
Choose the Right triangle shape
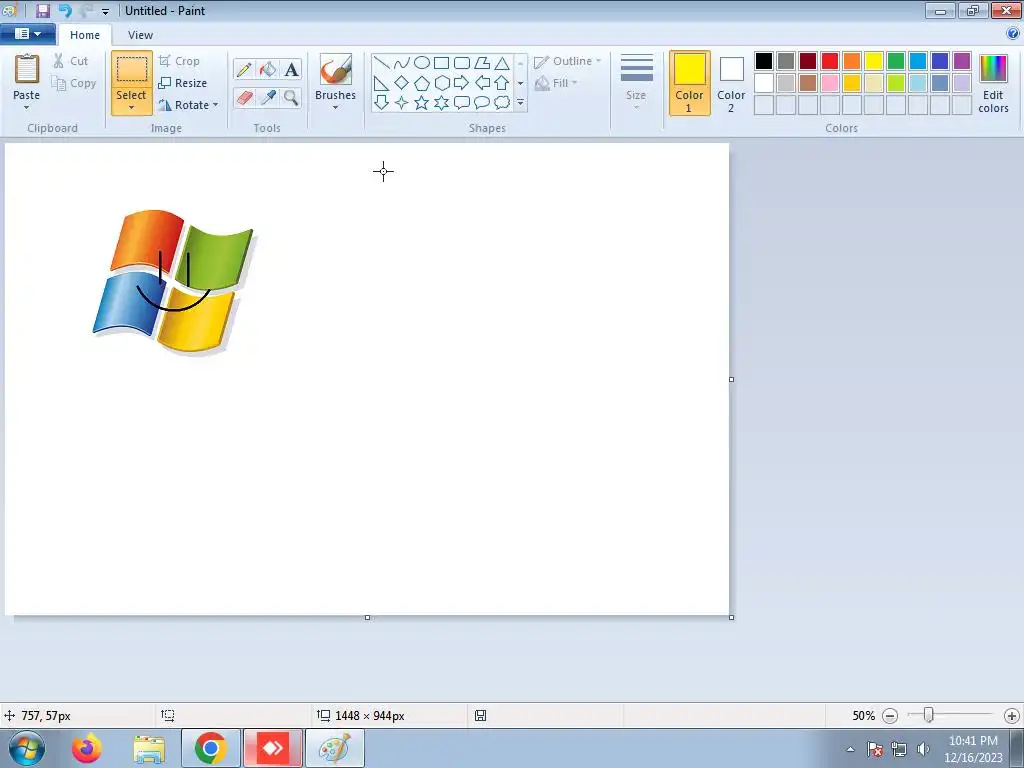381,83
